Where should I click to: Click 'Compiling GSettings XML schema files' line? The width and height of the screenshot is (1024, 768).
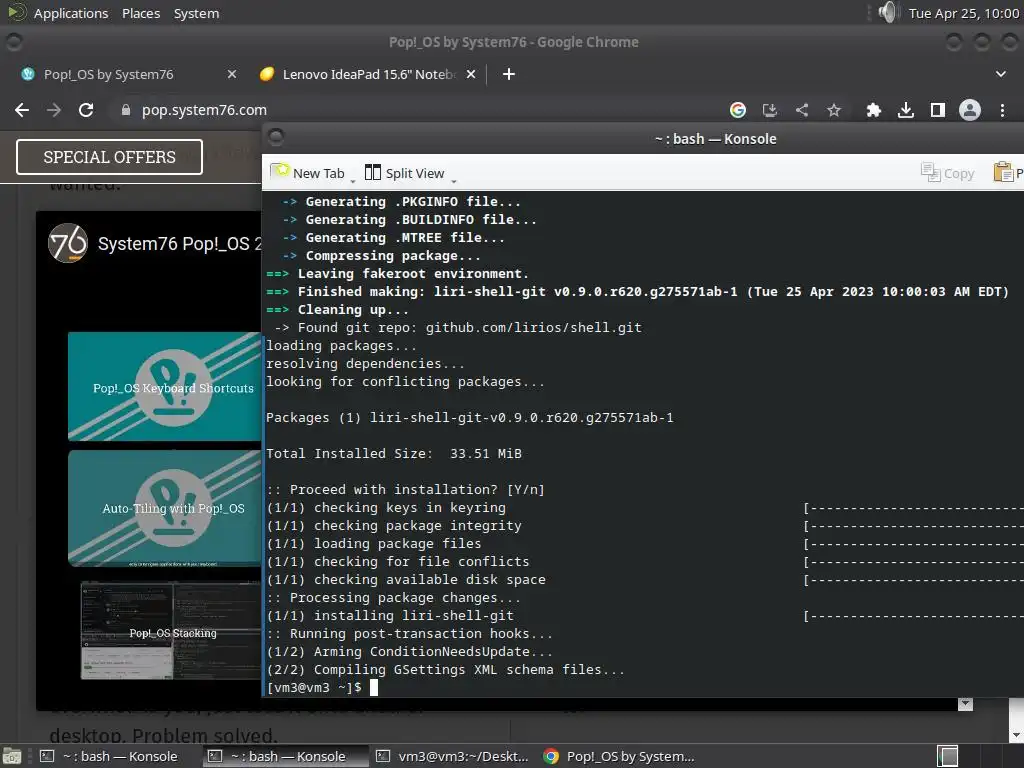pos(445,670)
